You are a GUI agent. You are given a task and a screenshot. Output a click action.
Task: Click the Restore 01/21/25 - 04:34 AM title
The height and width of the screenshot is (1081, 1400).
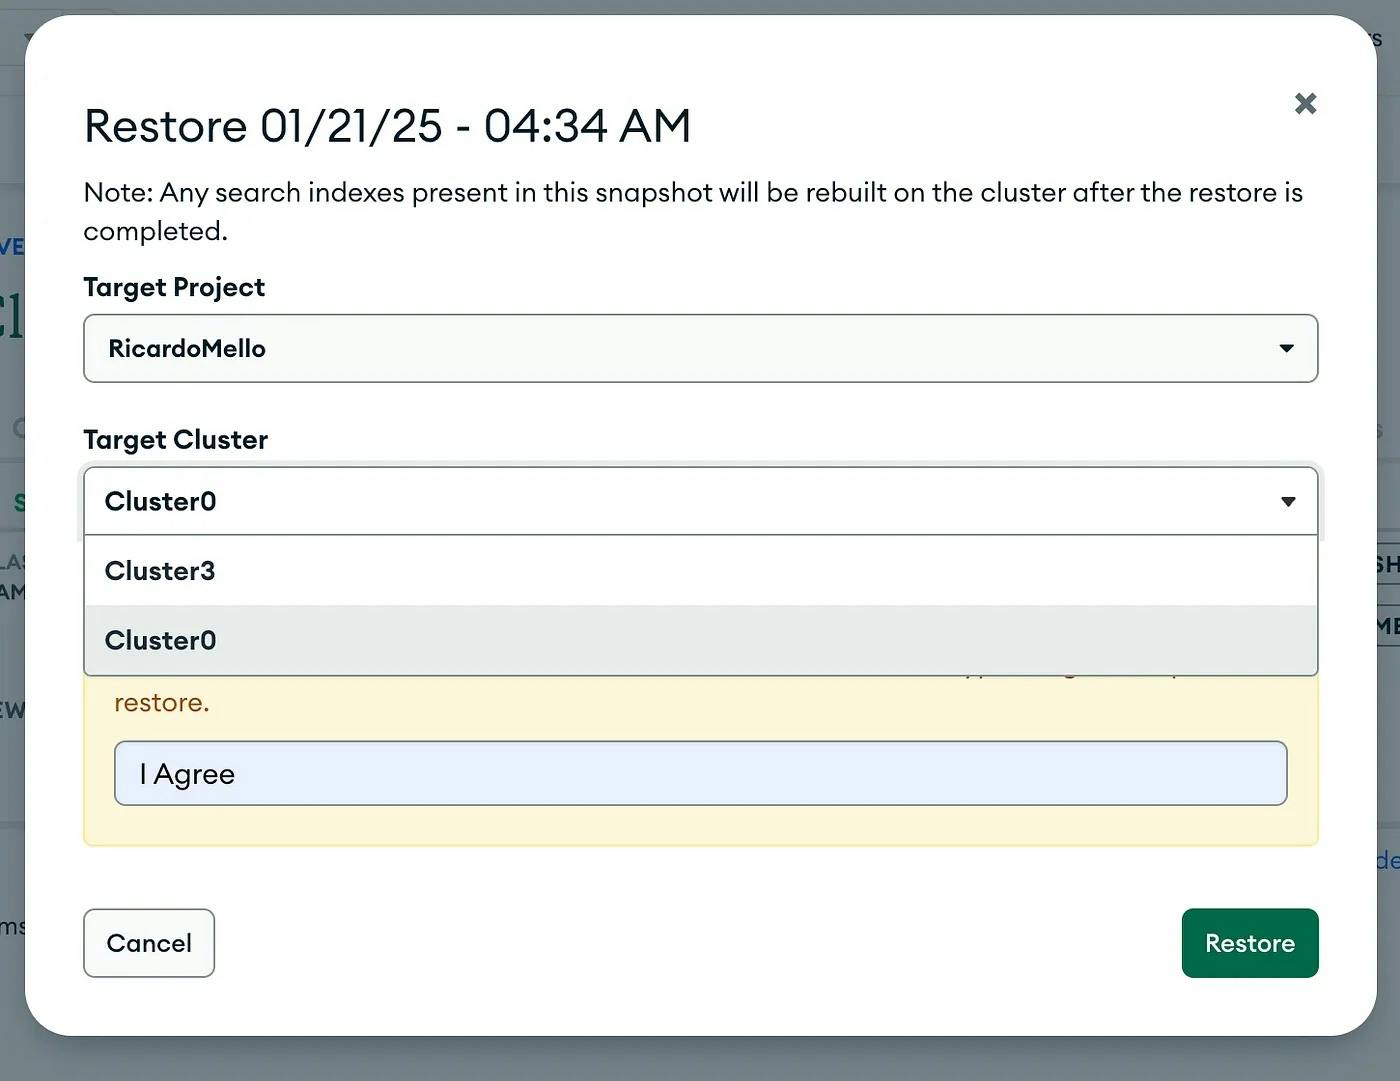(387, 127)
